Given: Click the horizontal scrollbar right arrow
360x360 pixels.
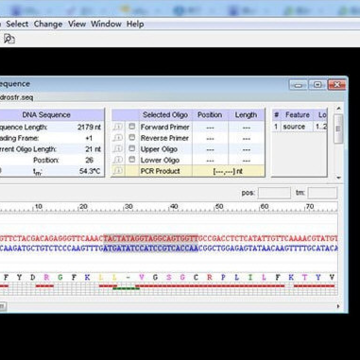Looking at the screenshot, I should click(x=338, y=306).
